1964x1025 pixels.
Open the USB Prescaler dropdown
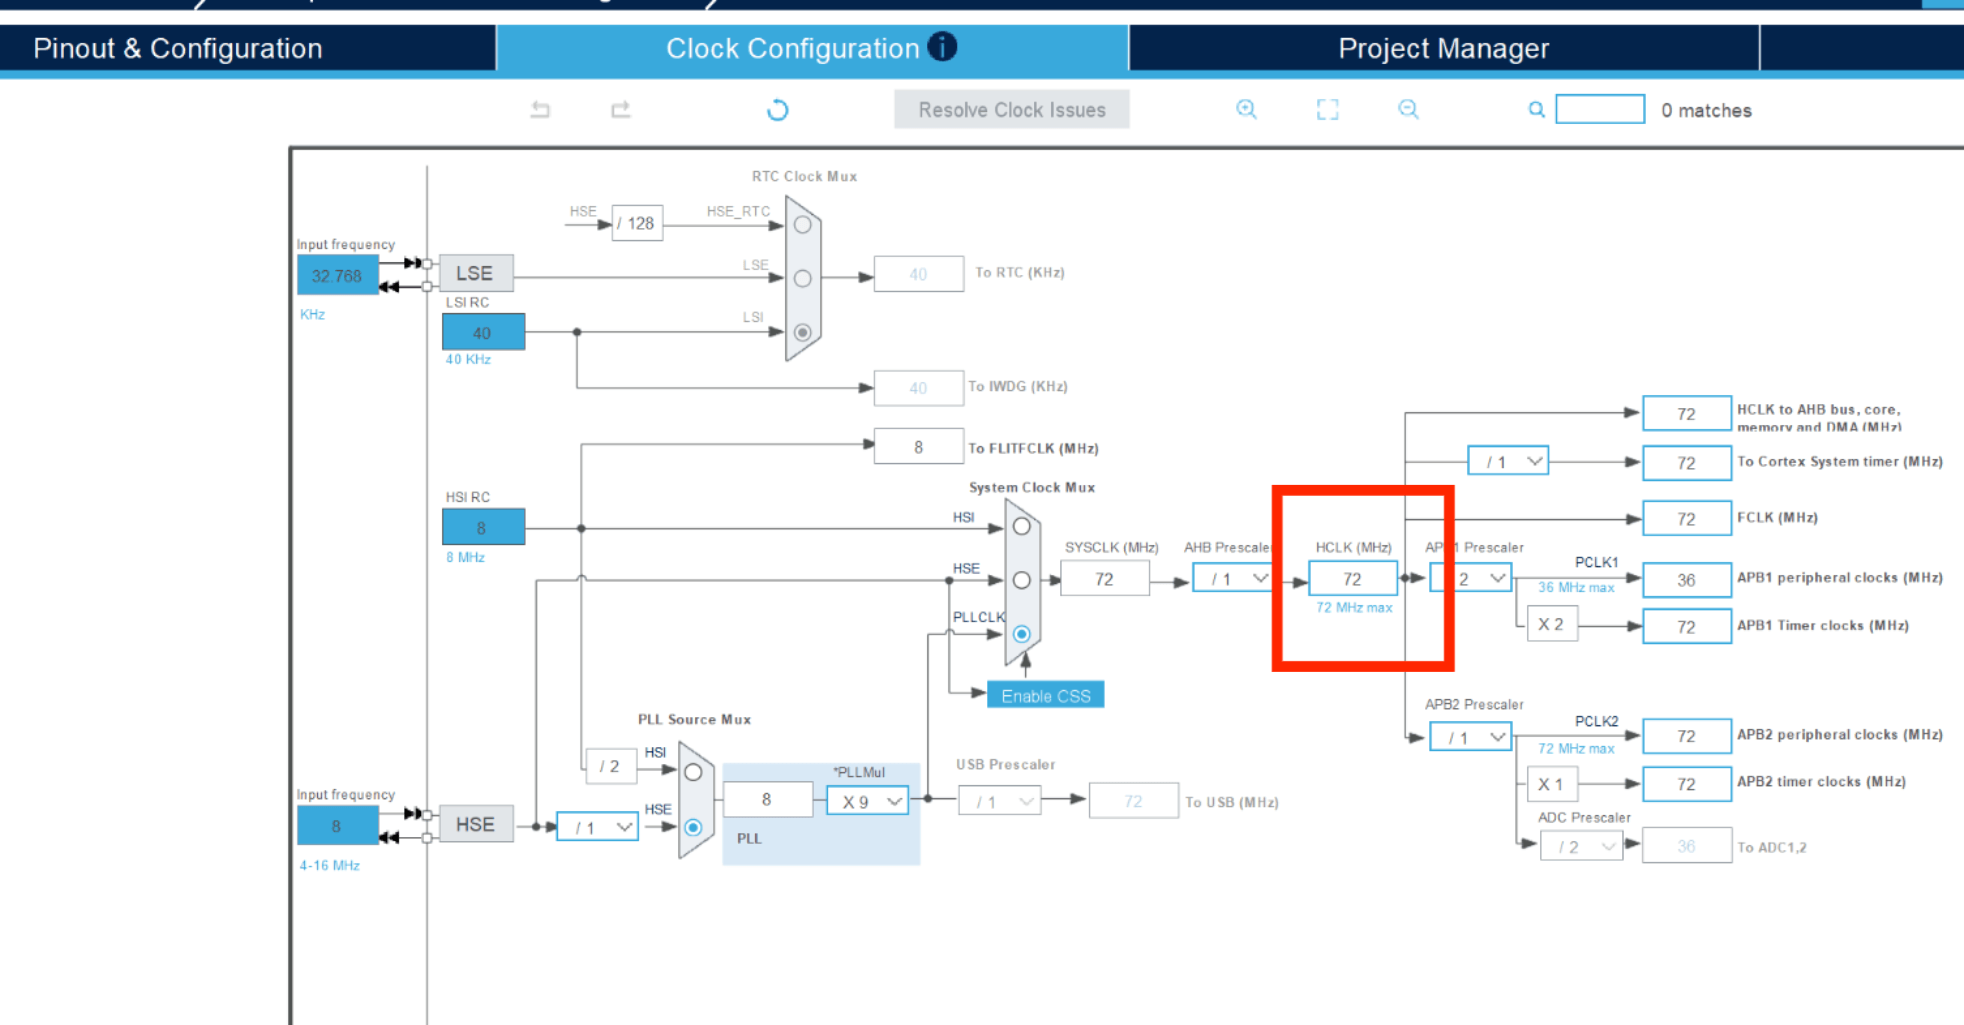[1000, 801]
